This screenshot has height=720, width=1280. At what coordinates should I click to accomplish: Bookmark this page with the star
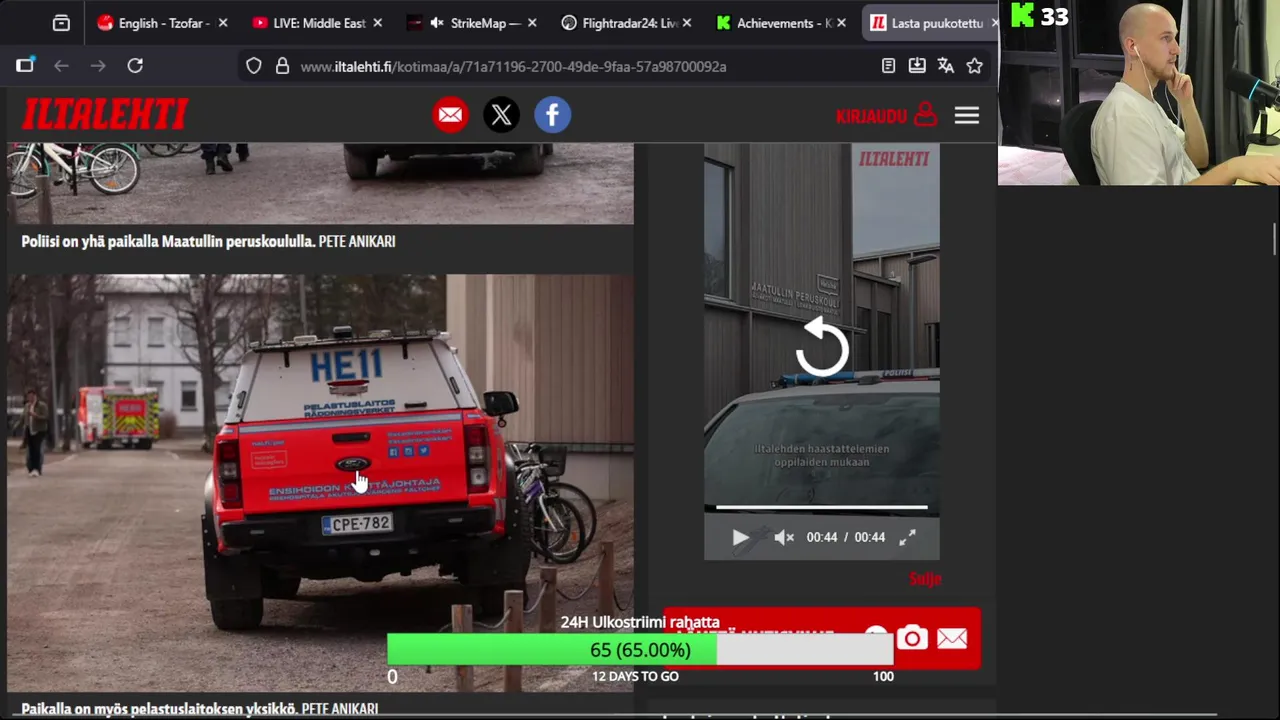975,66
